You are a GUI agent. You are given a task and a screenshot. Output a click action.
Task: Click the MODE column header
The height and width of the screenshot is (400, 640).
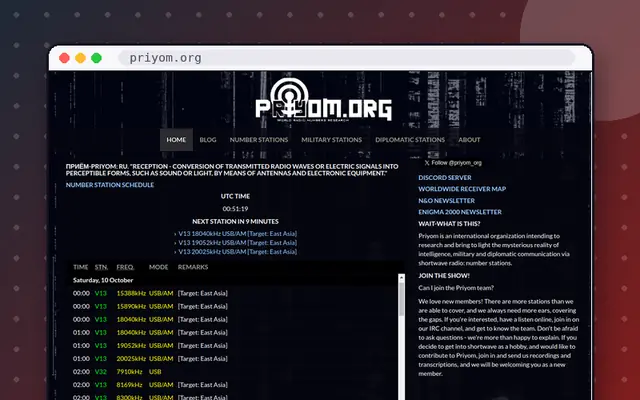158,267
